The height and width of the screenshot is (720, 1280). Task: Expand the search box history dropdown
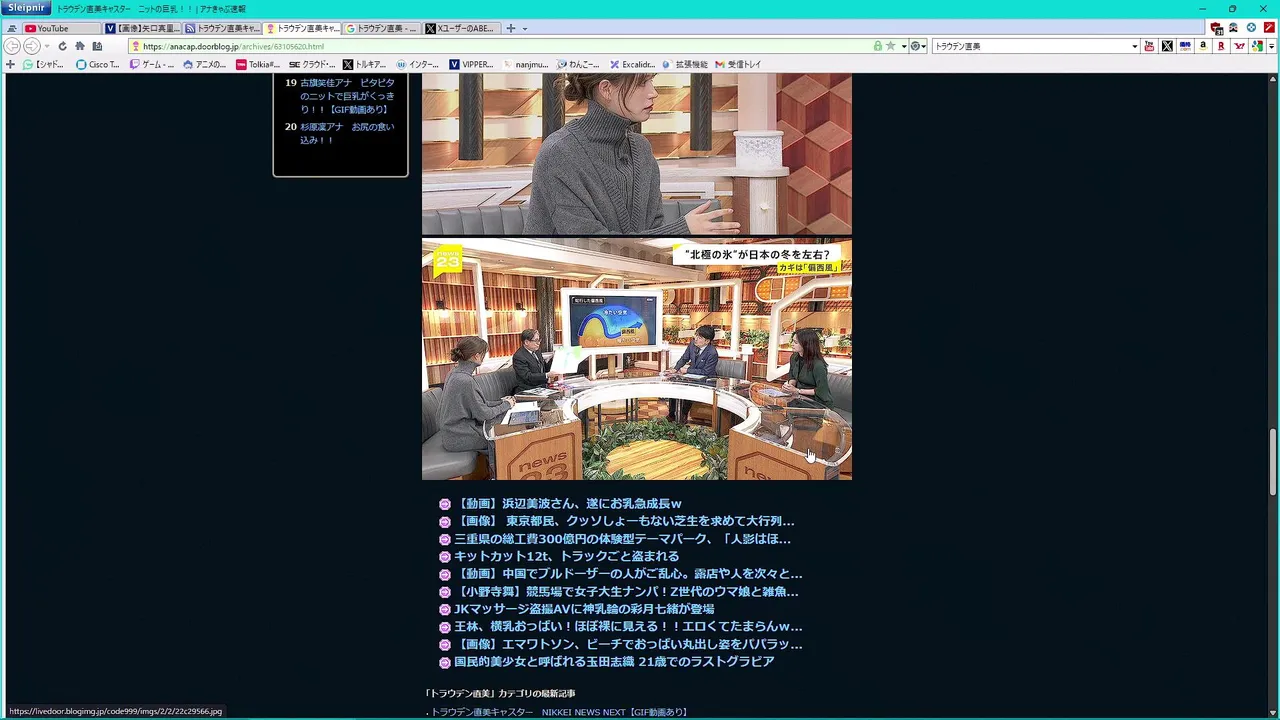[1134, 46]
